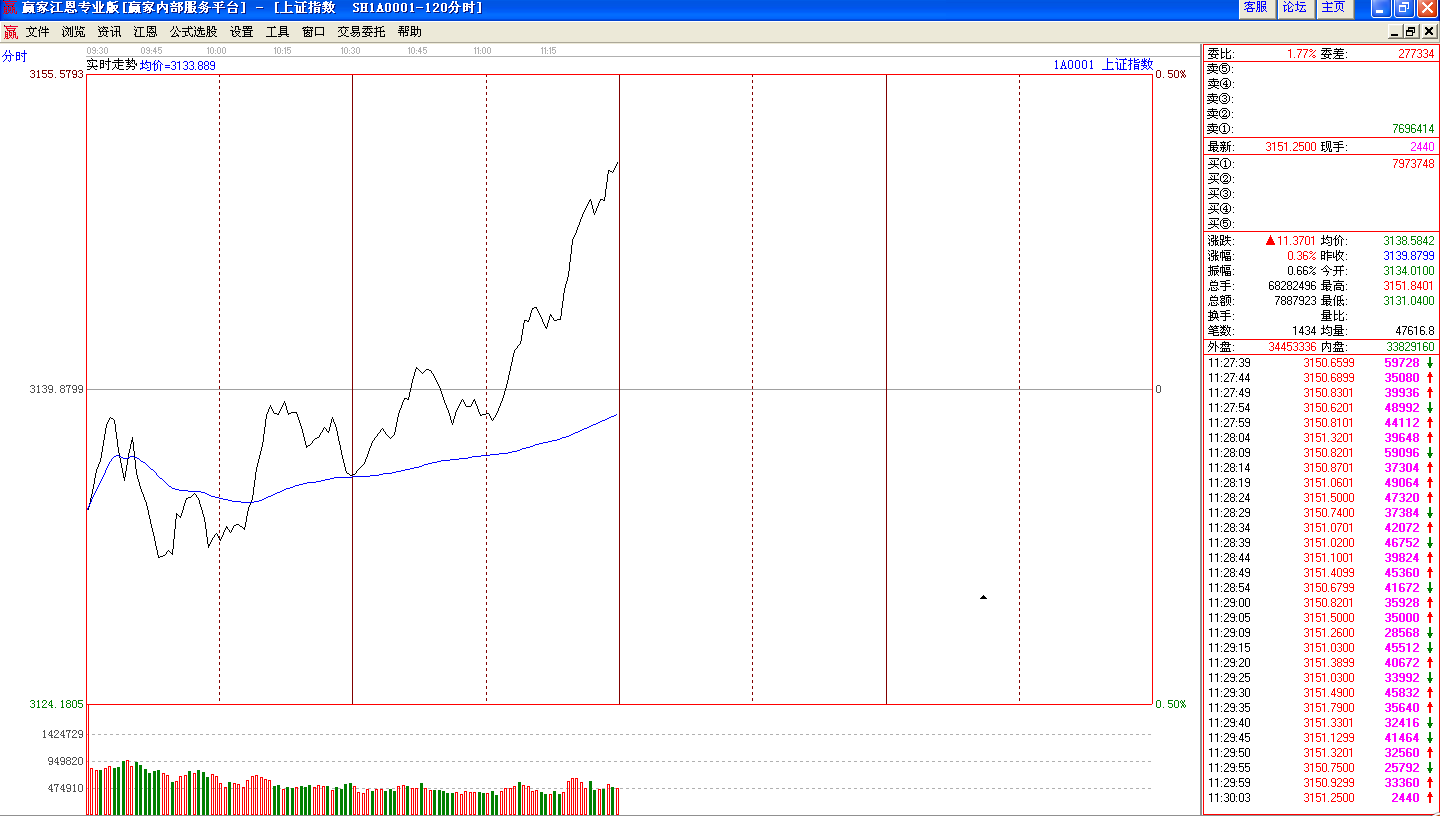
Task: Click the 现手 value 2440 in the quote panel
Action: pyautogui.click(x=1422, y=147)
